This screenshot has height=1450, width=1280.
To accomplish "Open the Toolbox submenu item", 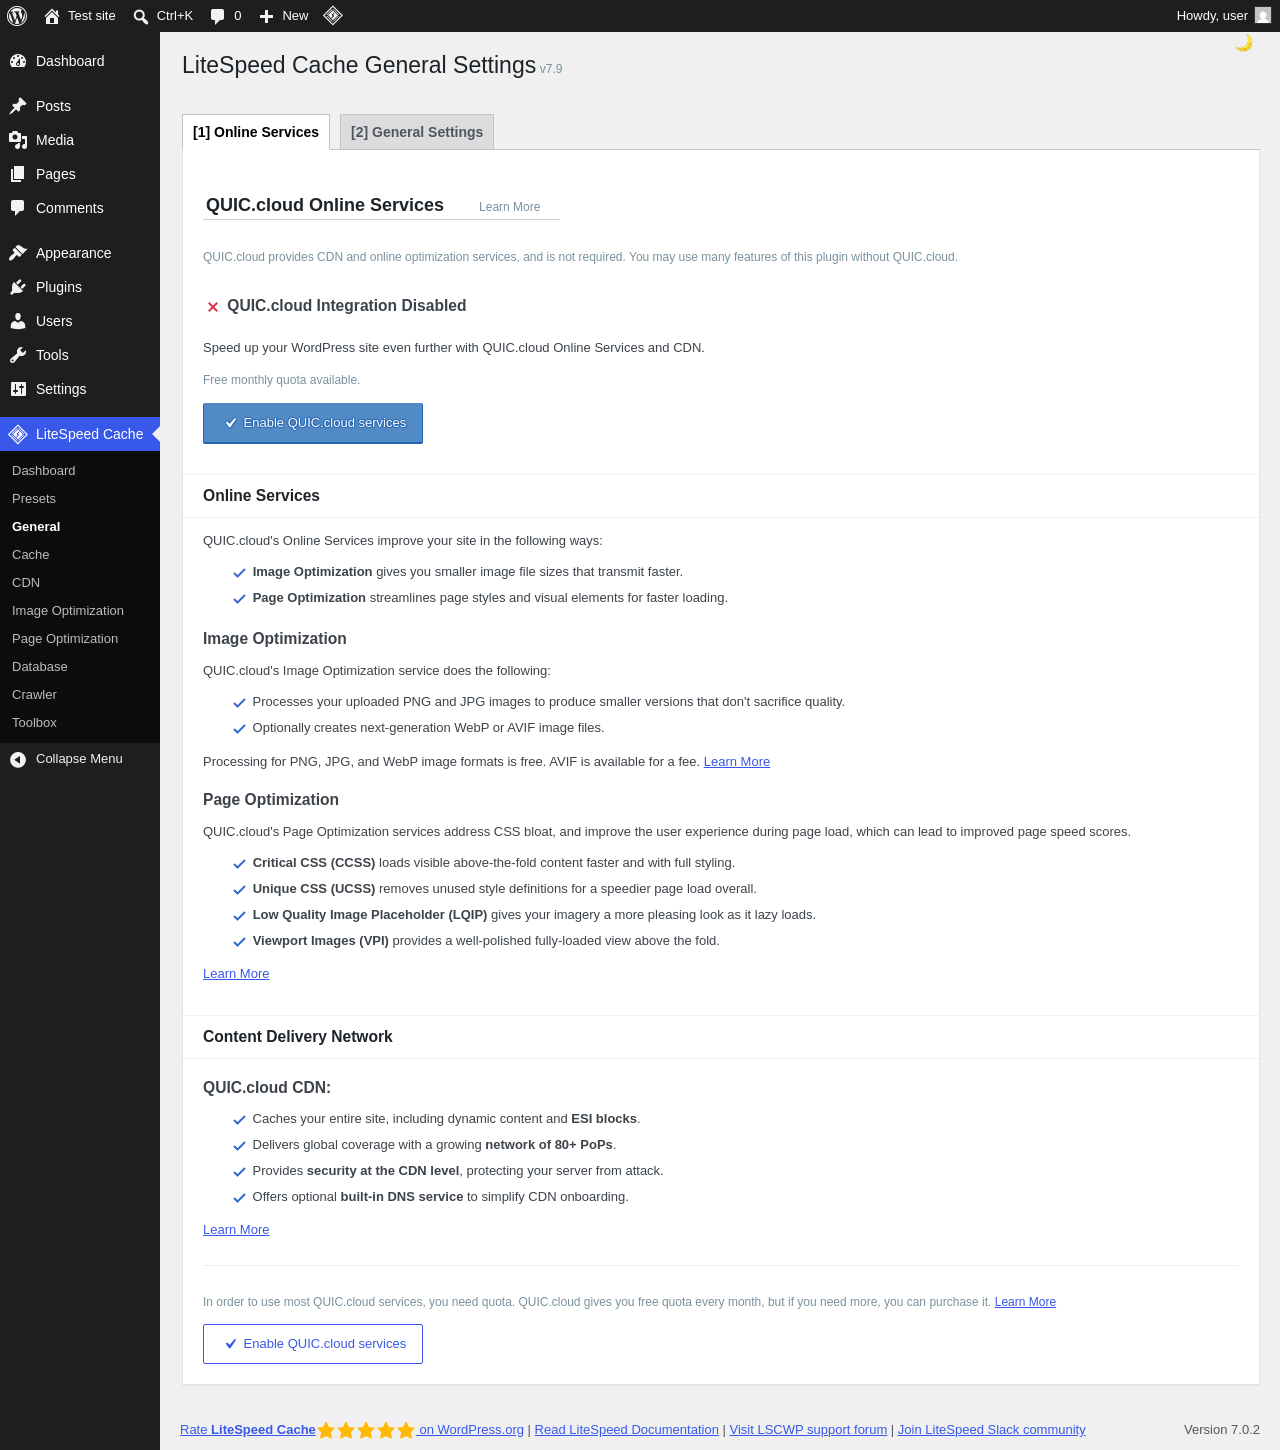I will (35, 723).
